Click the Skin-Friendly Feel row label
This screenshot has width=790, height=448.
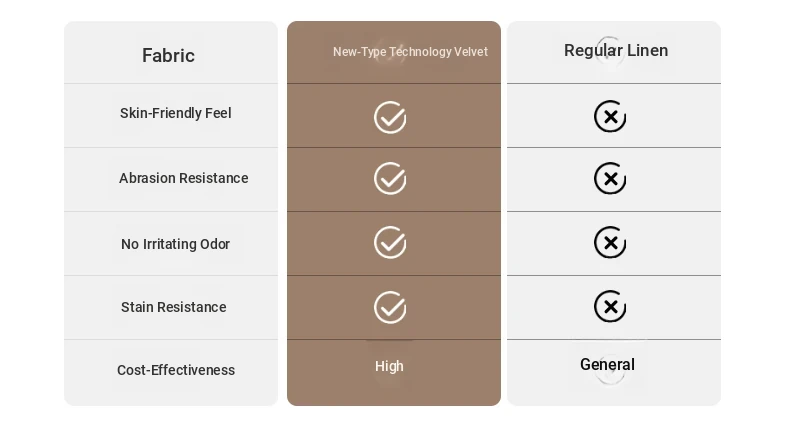[175, 113]
